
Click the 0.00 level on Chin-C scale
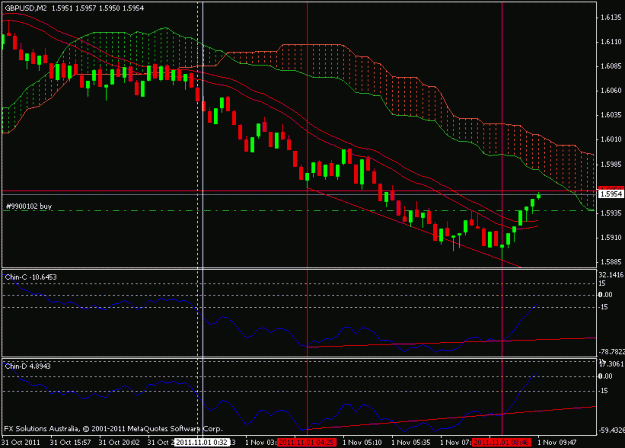(x=605, y=295)
